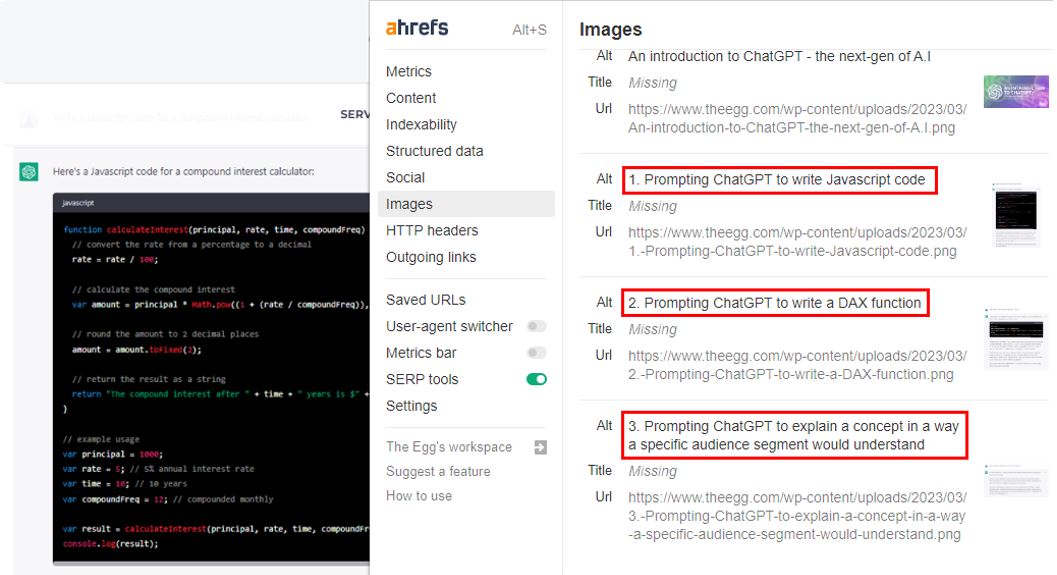Open the DAX function image thumbnail

click(x=1016, y=338)
